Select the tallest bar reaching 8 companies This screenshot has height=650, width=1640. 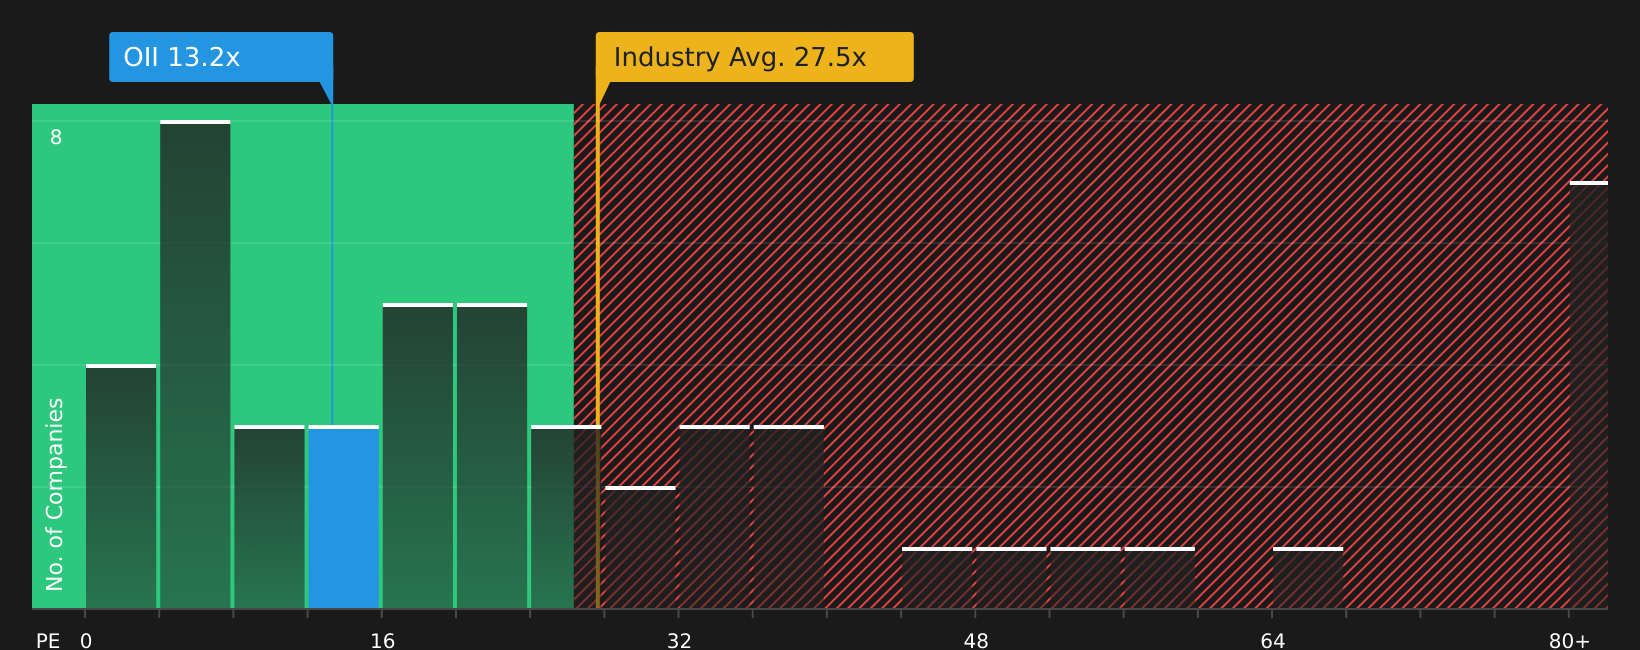[x=195, y=364]
